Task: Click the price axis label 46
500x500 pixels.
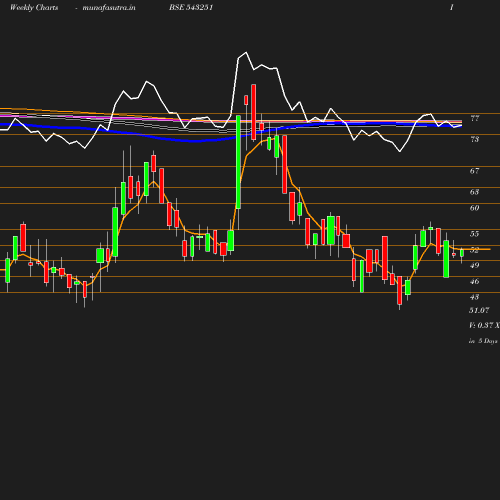Action: tap(475, 281)
